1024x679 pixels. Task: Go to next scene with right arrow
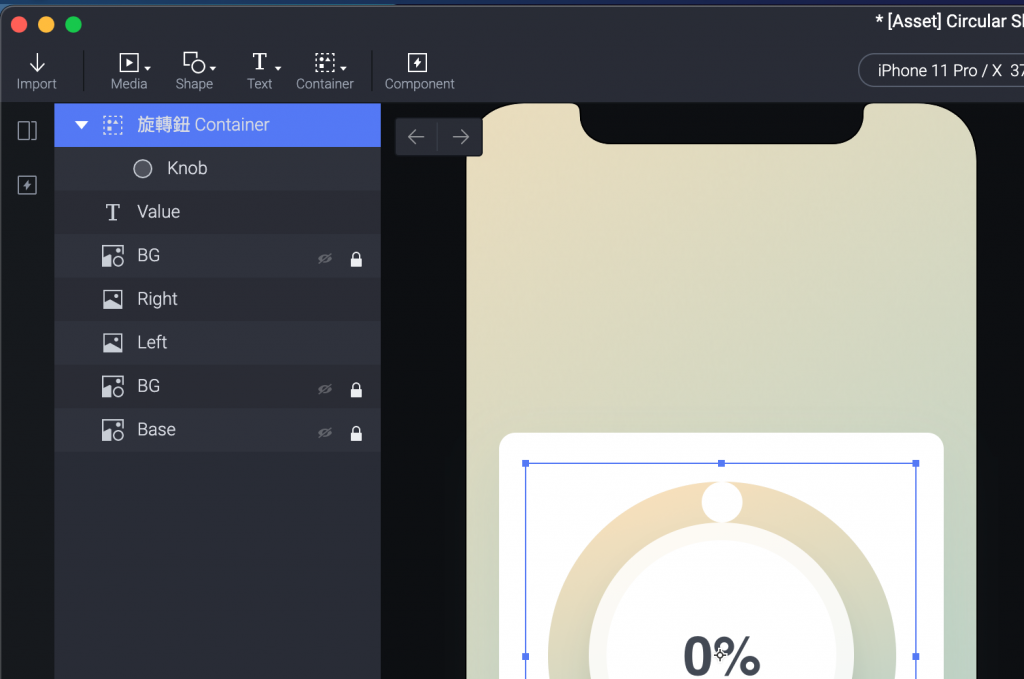pos(460,137)
